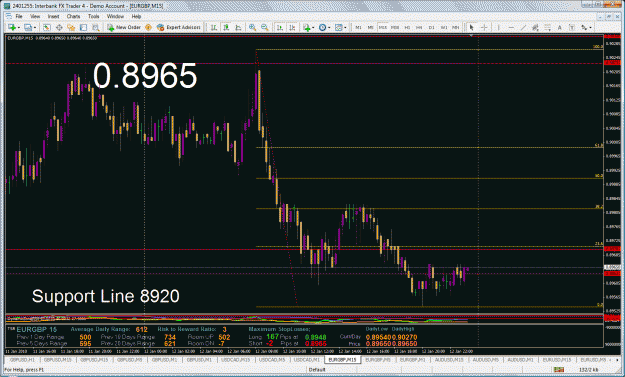The height and width of the screenshot is (377, 625).
Task: Toggle the Expert Advisors button
Action: tap(179, 27)
